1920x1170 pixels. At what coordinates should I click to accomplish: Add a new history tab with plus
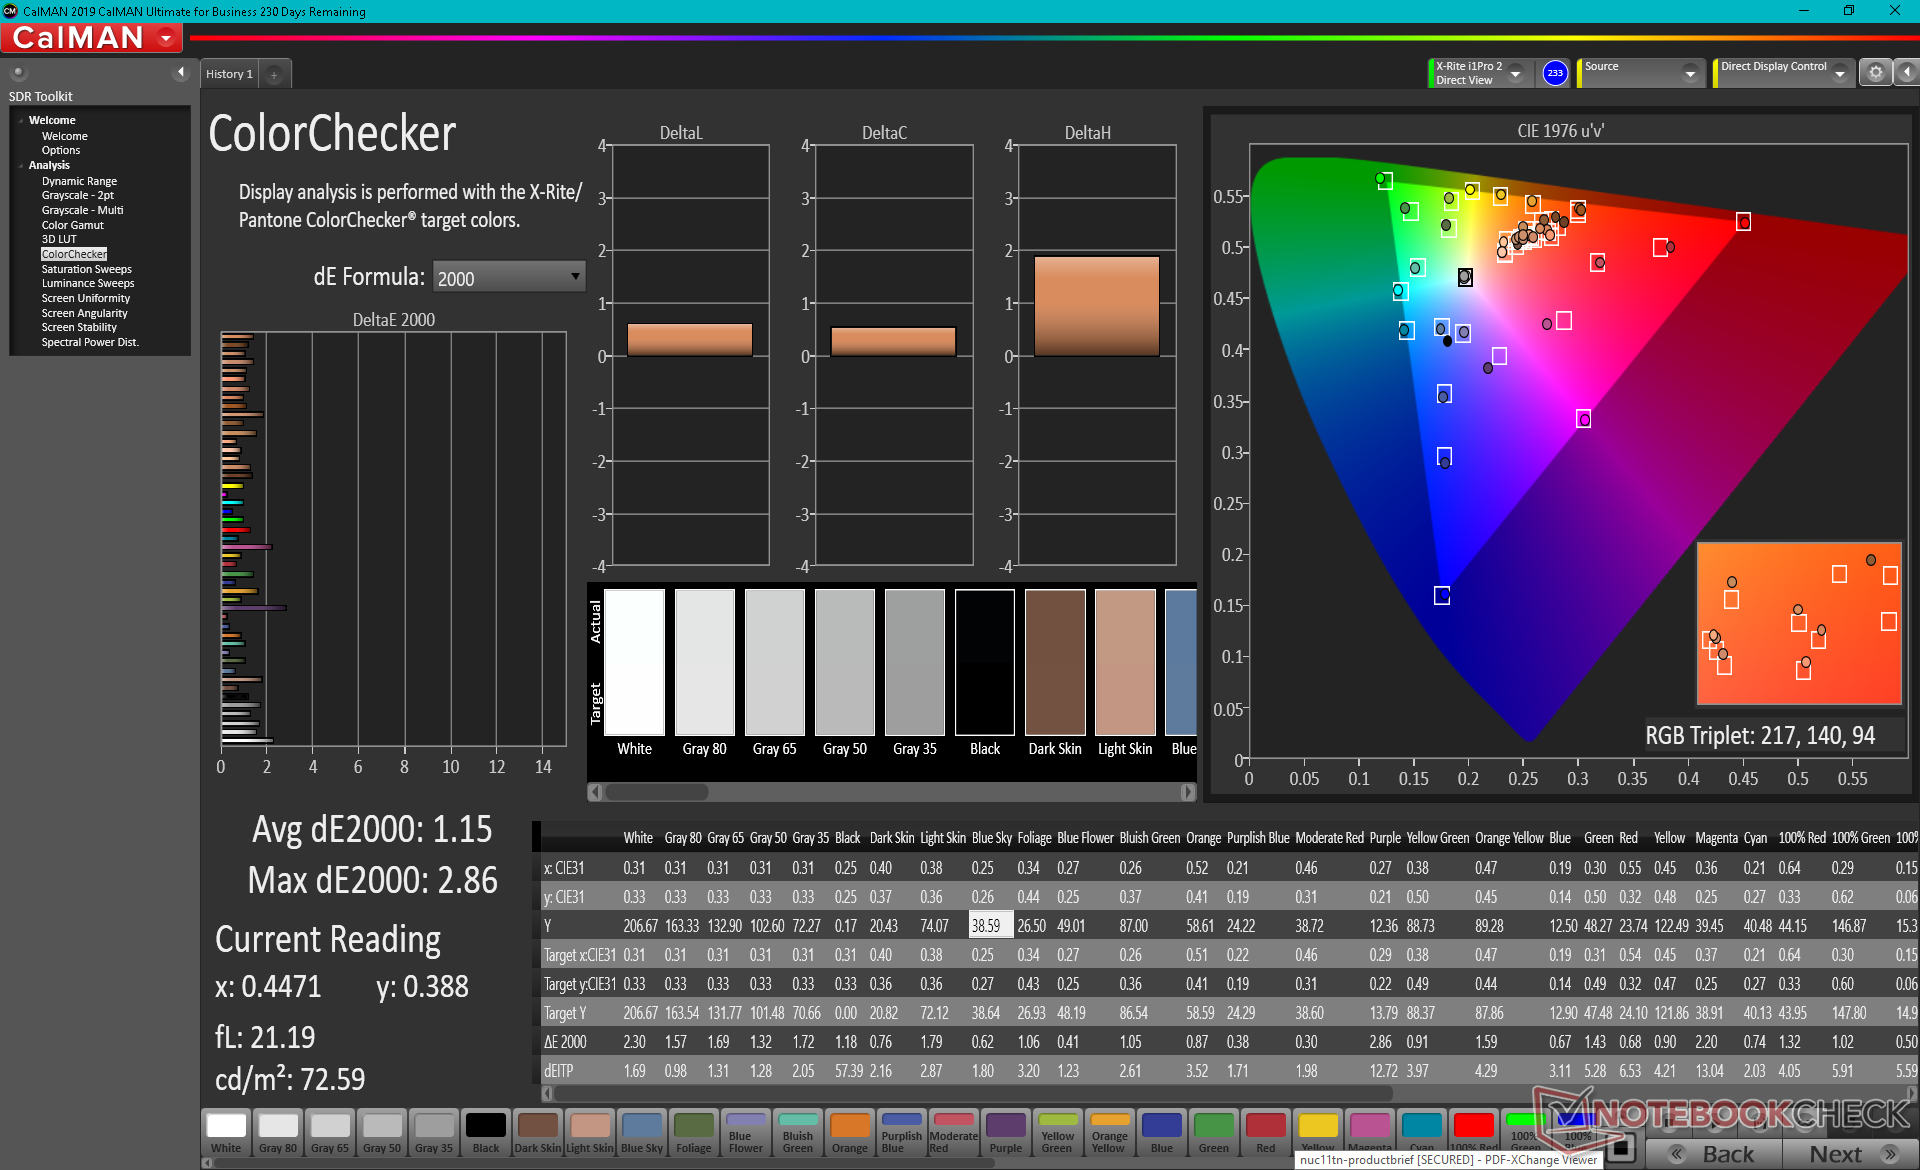coord(274,74)
